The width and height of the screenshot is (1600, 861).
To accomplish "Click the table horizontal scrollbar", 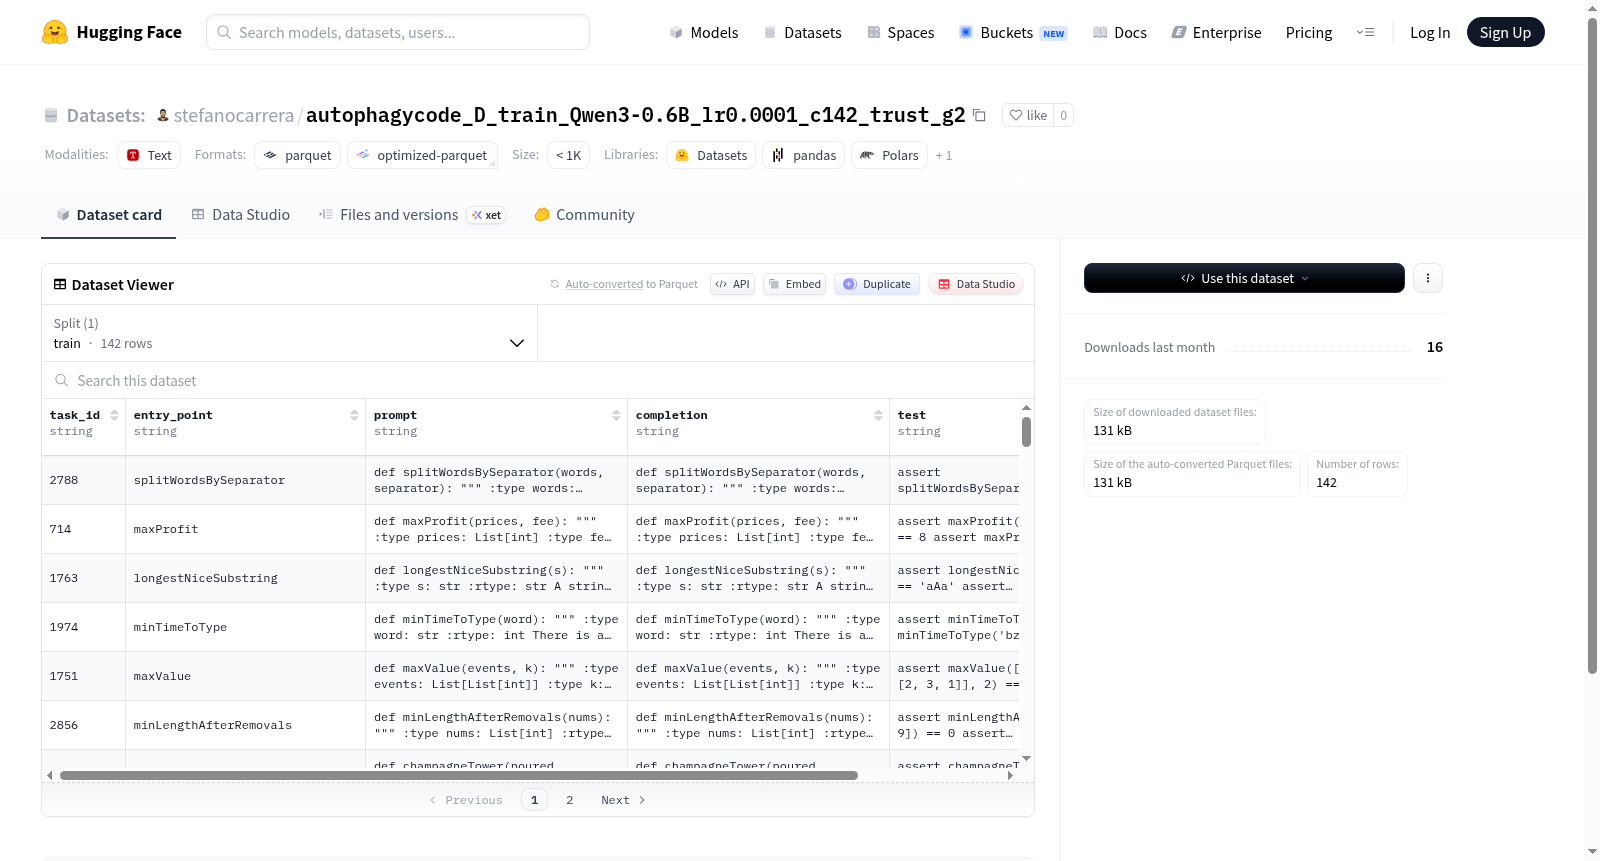I will [459, 775].
